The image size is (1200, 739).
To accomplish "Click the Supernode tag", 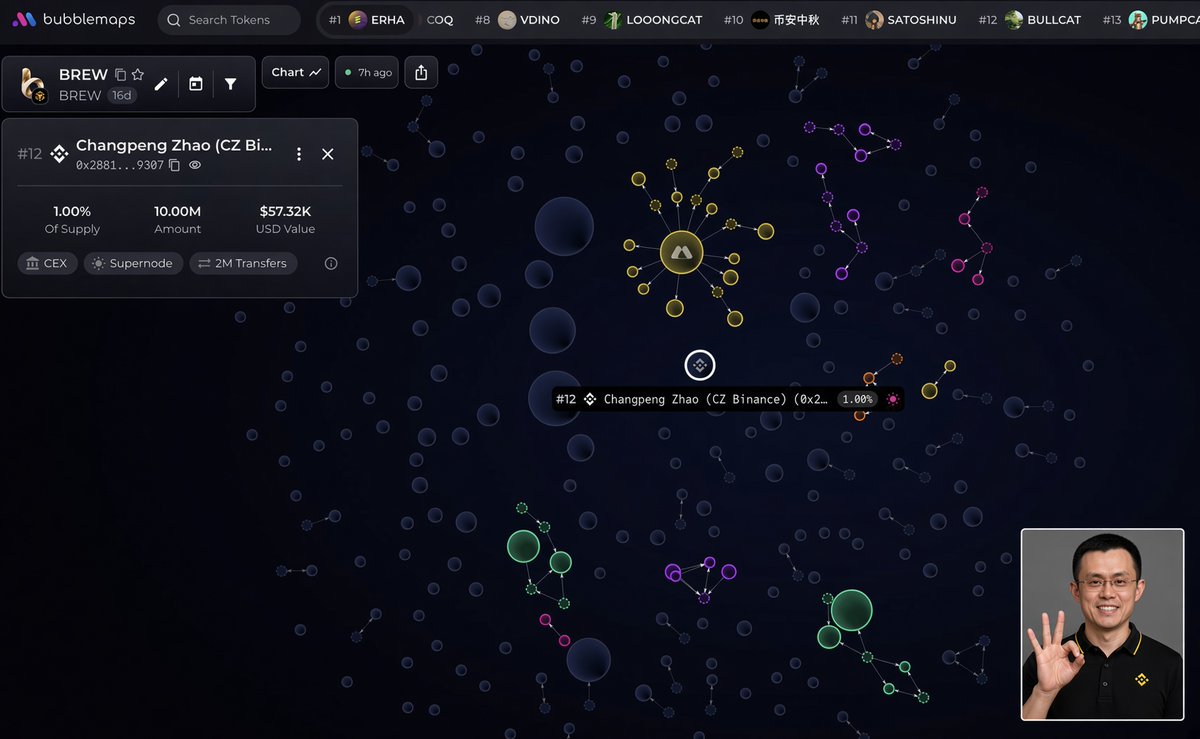I will 133,263.
